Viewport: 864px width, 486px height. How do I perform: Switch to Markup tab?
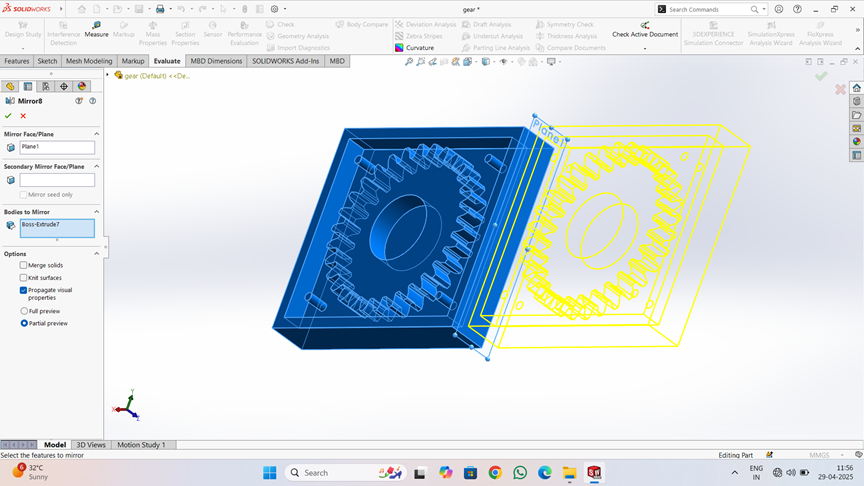tap(133, 61)
